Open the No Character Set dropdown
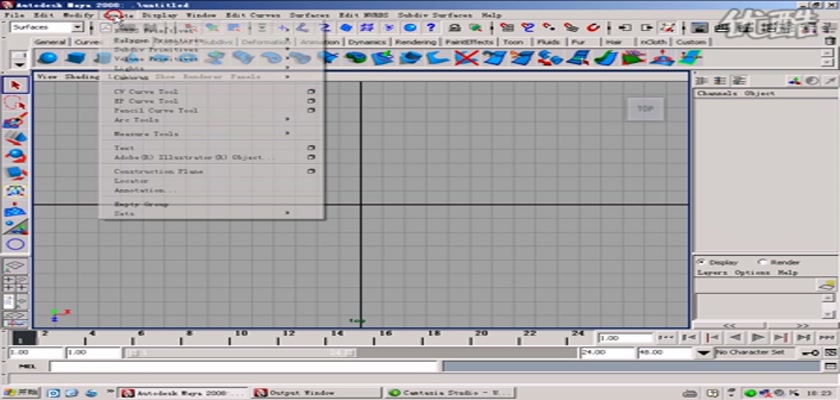The height and width of the screenshot is (400, 840). [707, 353]
